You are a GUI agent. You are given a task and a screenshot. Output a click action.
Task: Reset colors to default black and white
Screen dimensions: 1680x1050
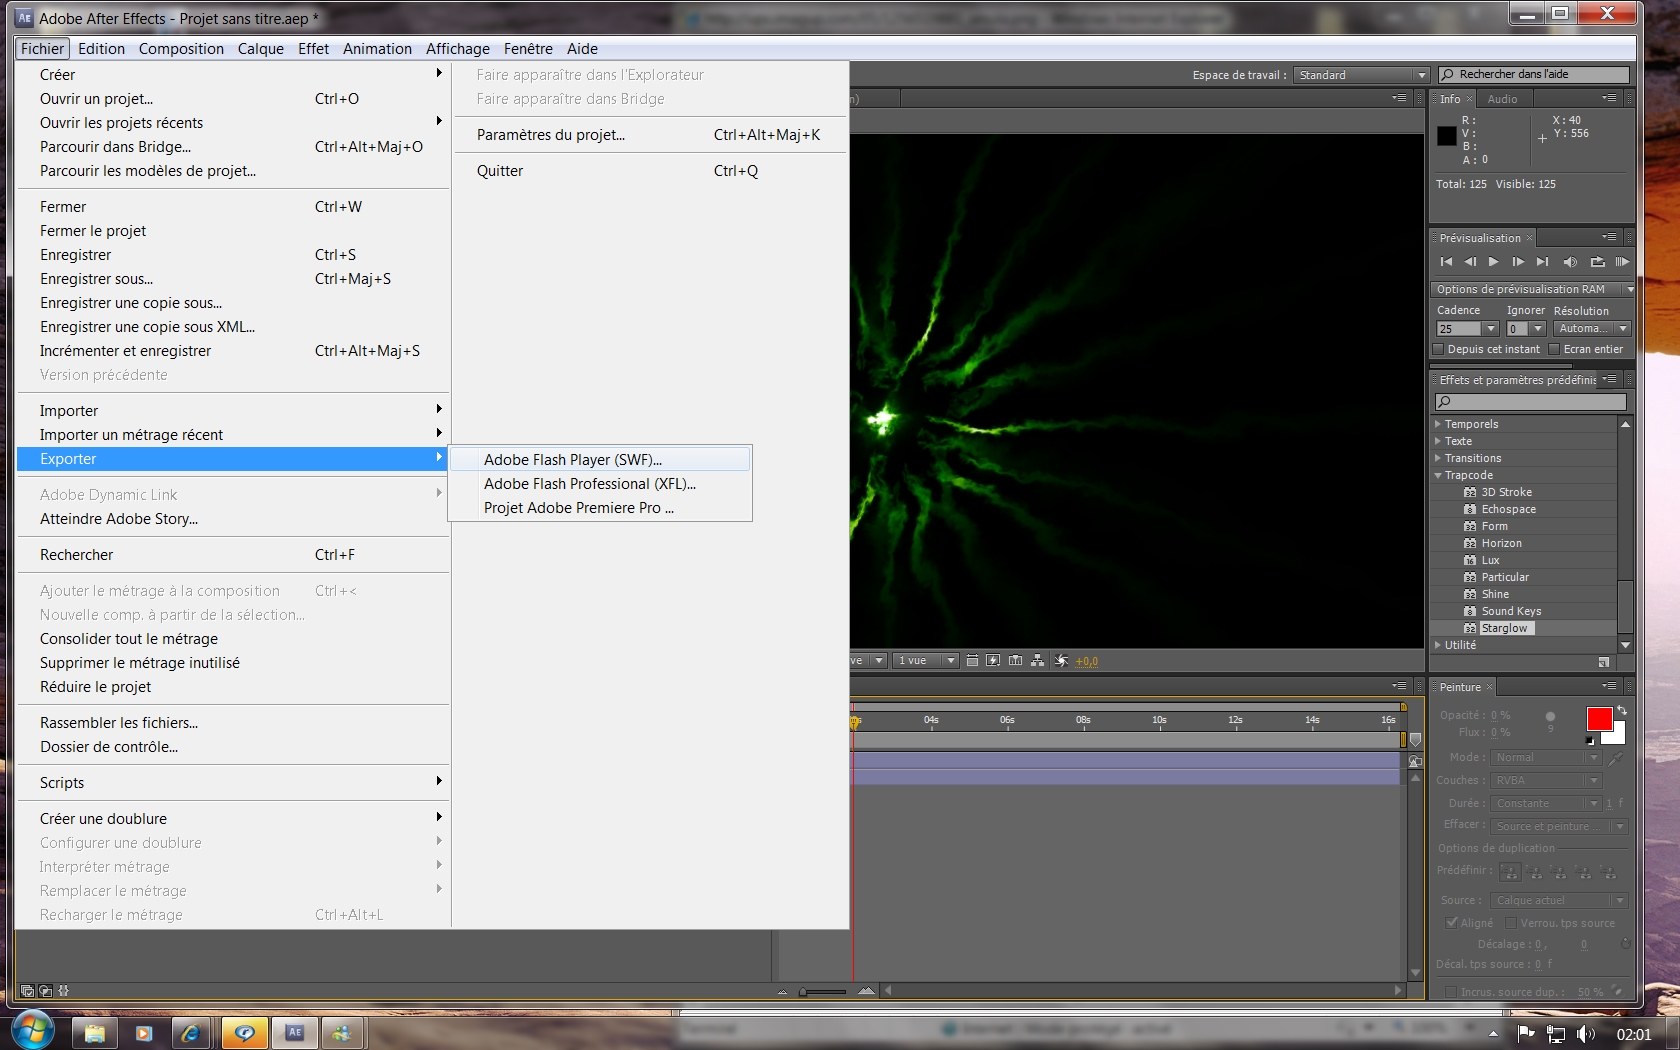pos(1590,741)
